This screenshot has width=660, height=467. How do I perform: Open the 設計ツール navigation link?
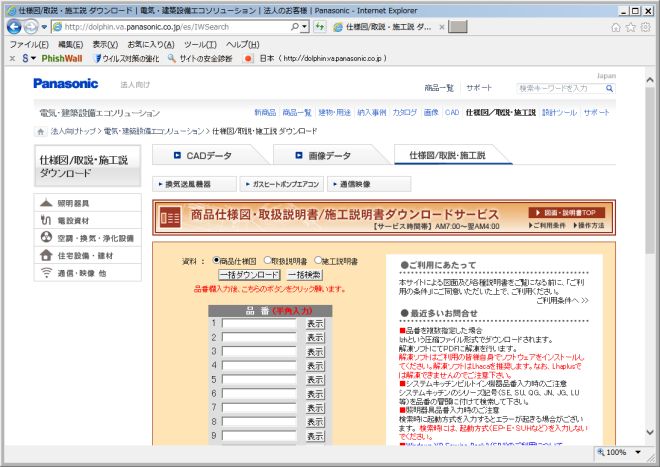pyautogui.click(x=559, y=112)
